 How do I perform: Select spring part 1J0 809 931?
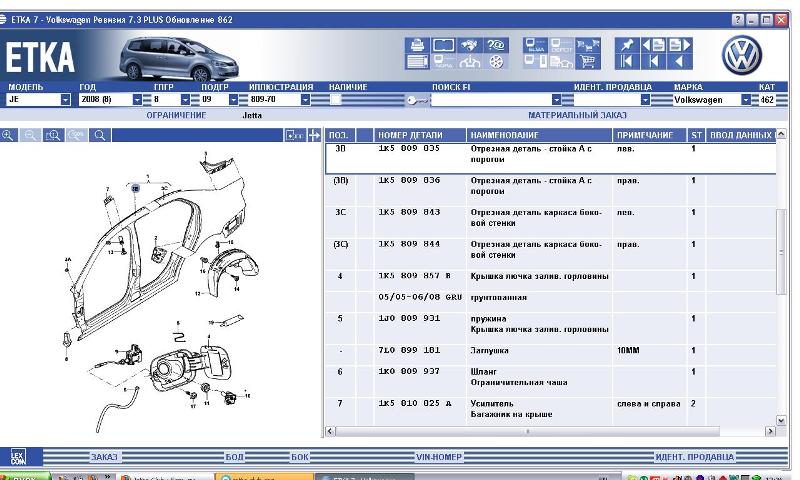coord(409,318)
